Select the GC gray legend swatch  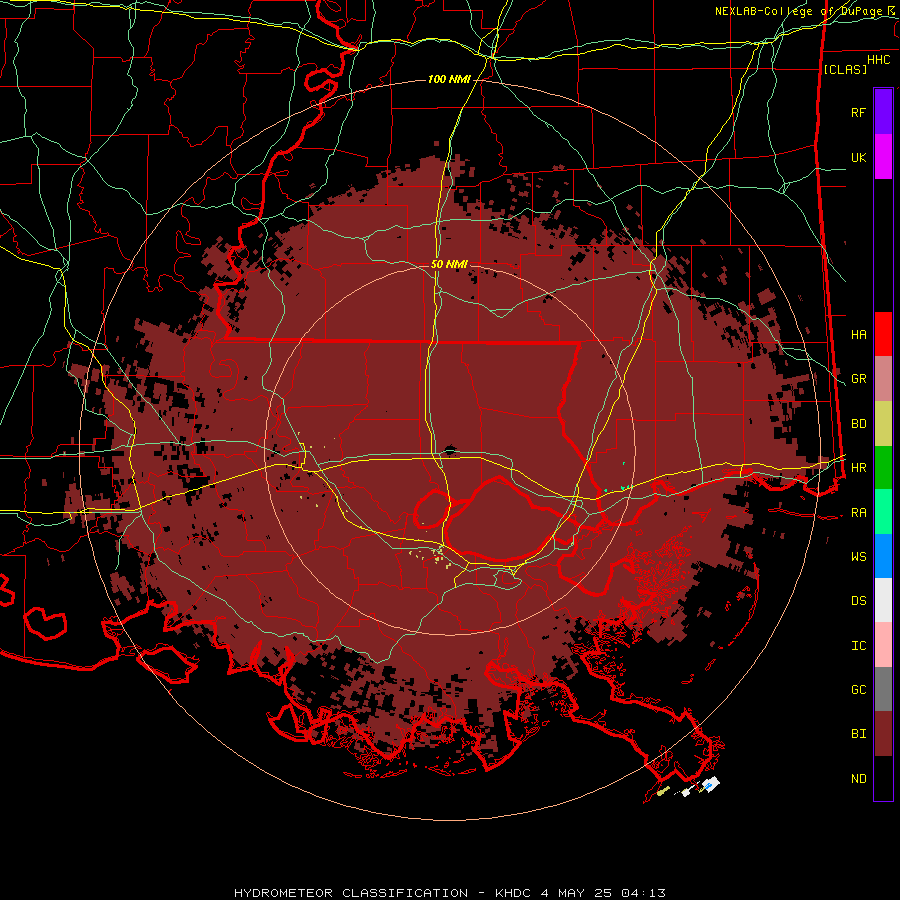click(883, 689)
